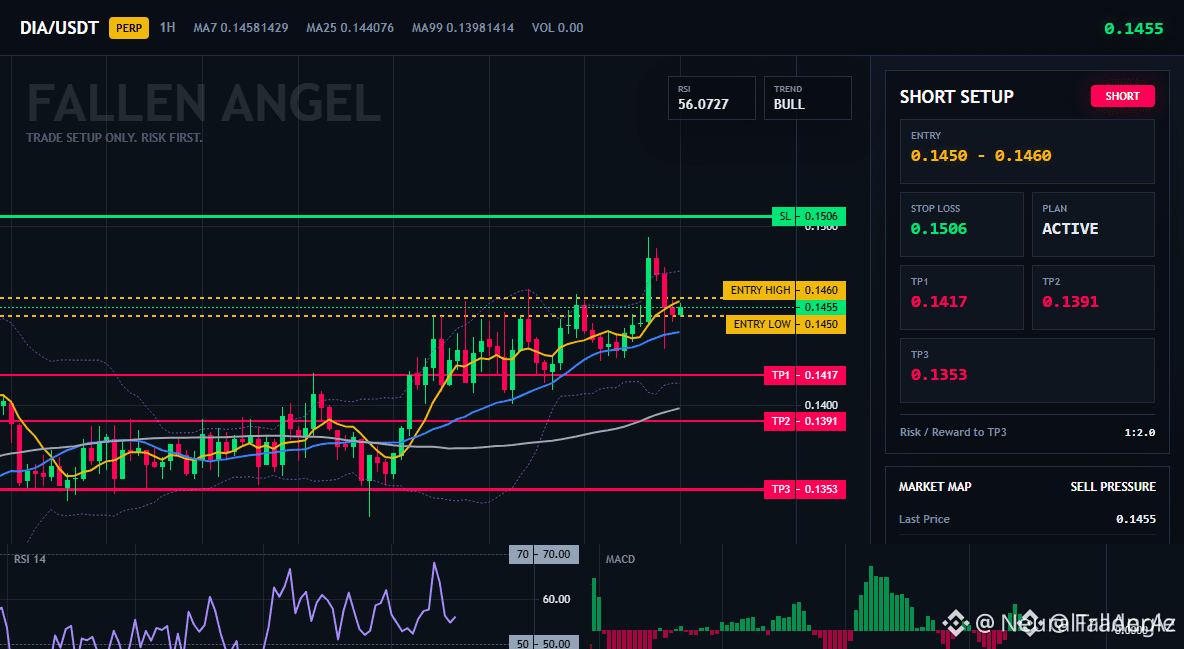The image size is (1184, 649).
Task: Click the RSI 70.00 level tag
Action: coord(544,555)
